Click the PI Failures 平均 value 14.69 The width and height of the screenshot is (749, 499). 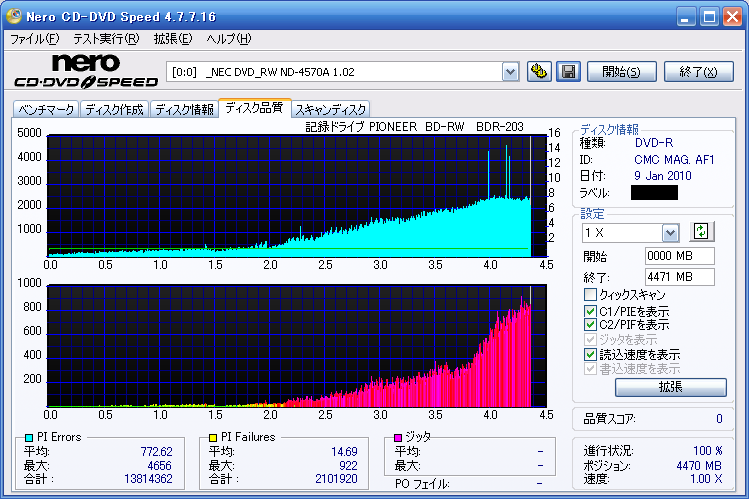[x=344, y=452]
